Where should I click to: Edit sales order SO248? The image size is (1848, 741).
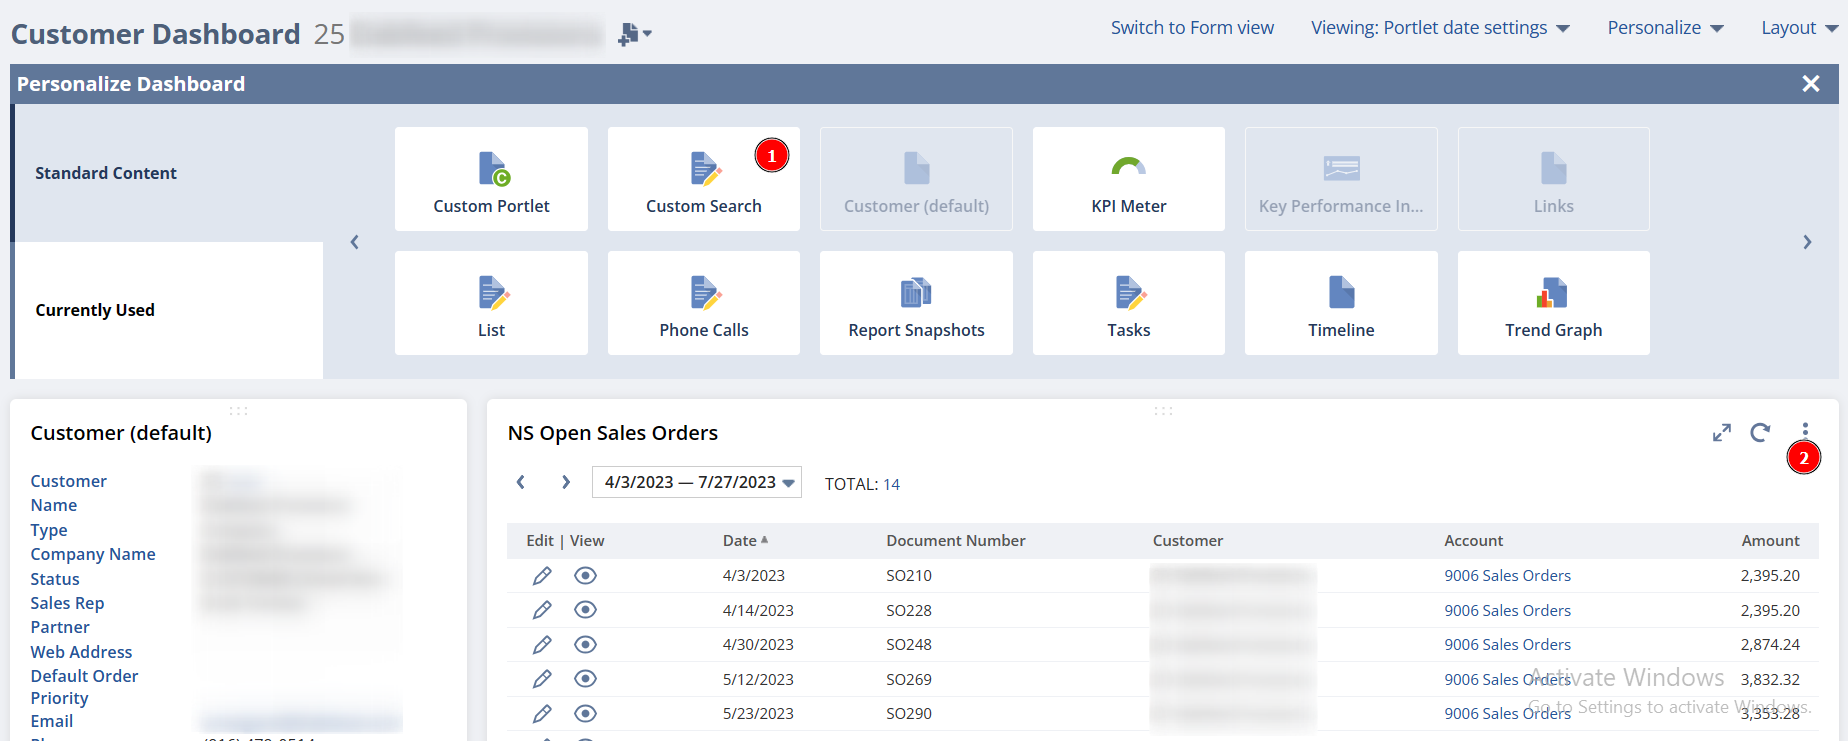point(542,644)
